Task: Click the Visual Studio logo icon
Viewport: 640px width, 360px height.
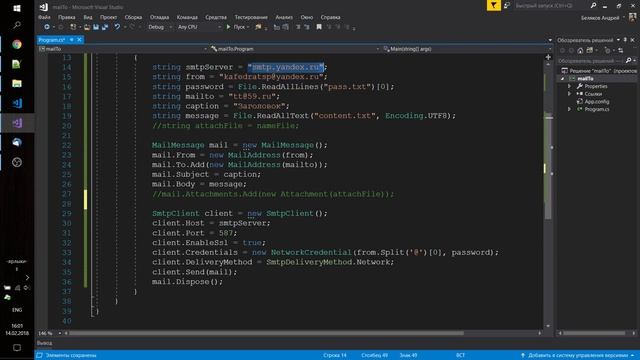Action: 44,7
